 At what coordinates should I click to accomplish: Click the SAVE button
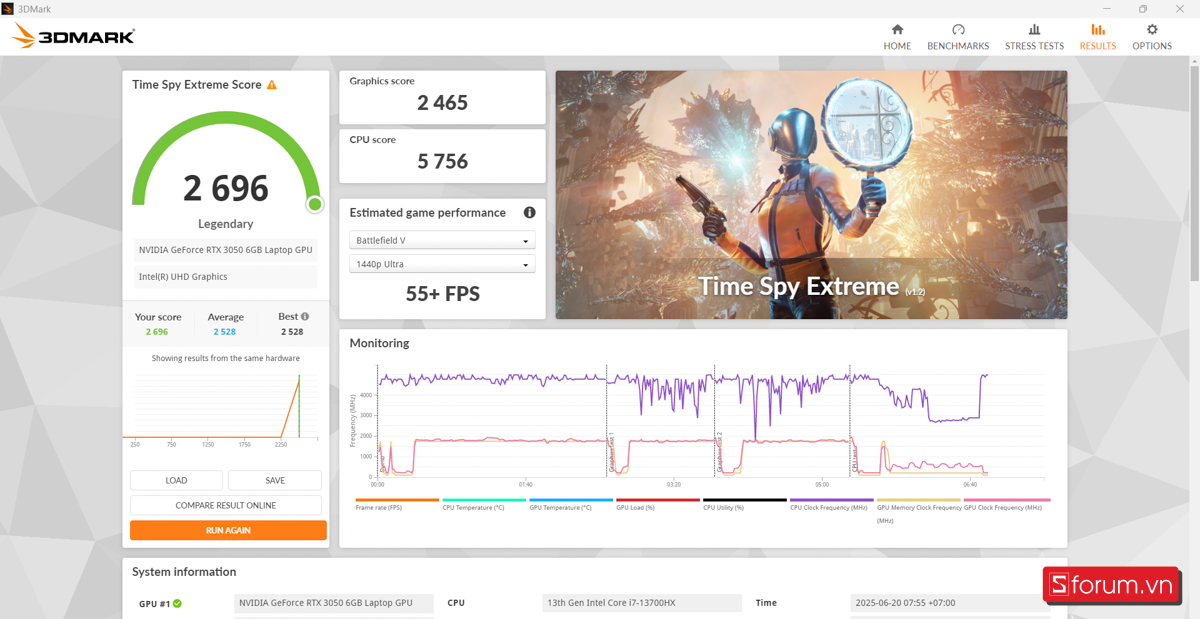click(275, 480)
